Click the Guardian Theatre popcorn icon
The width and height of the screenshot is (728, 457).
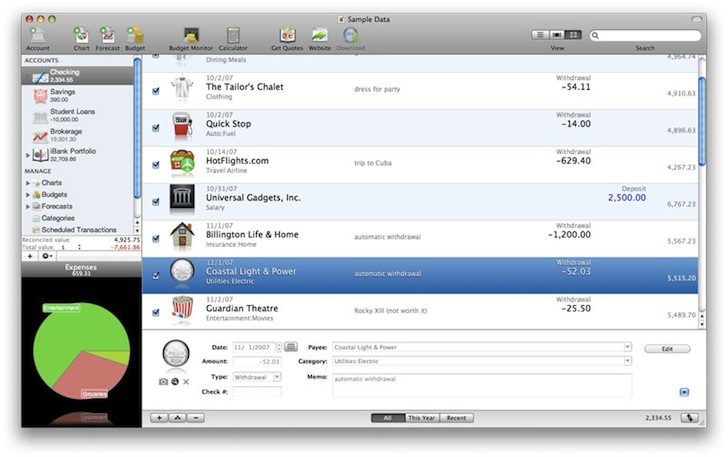tap(182, 309)
